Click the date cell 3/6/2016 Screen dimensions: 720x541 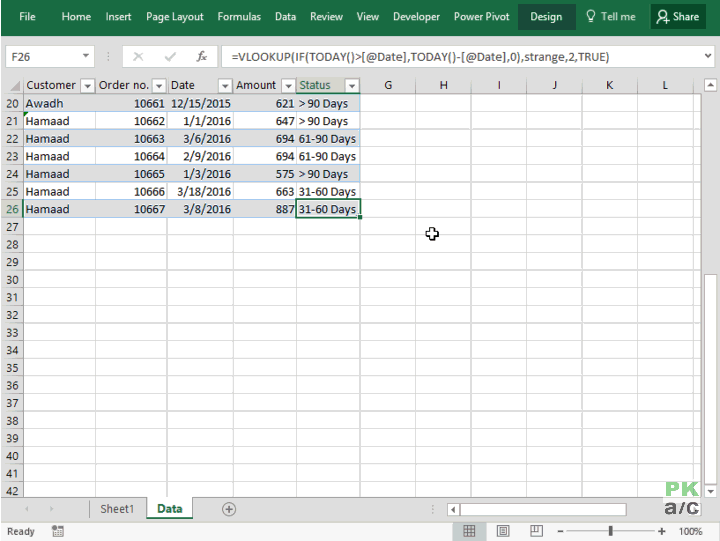pos(200,139)
